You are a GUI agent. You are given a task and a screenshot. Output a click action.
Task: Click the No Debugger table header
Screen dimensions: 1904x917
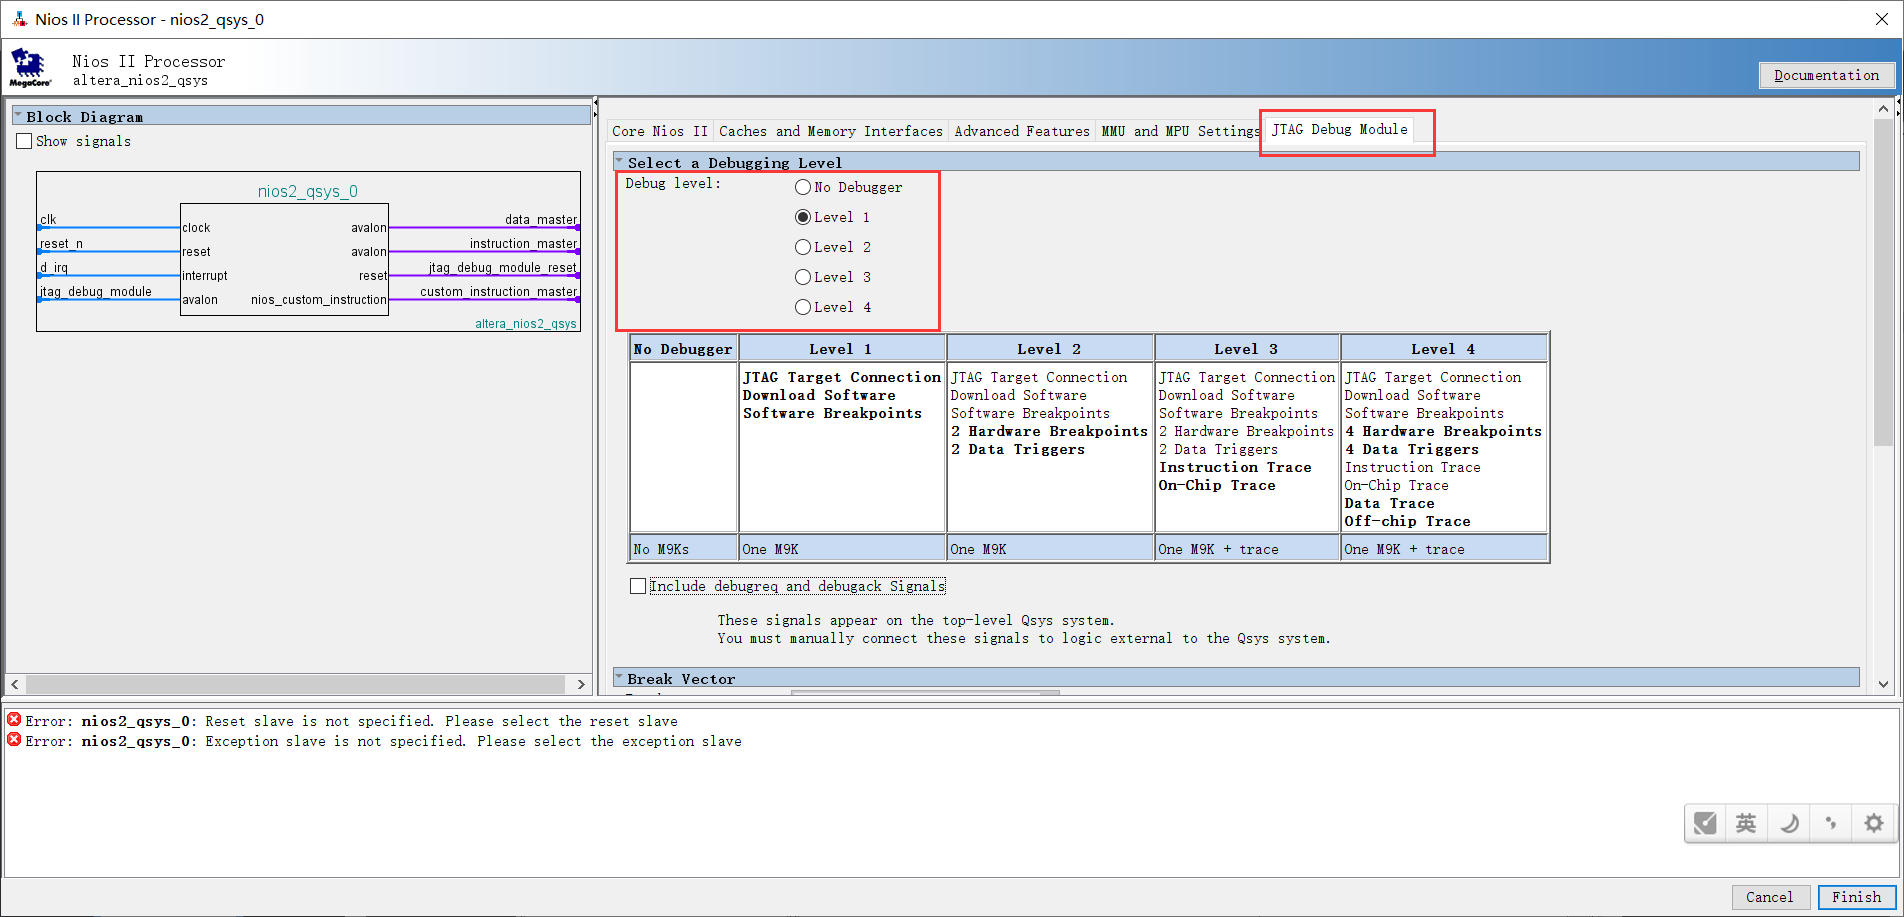(x=683, y=349)
